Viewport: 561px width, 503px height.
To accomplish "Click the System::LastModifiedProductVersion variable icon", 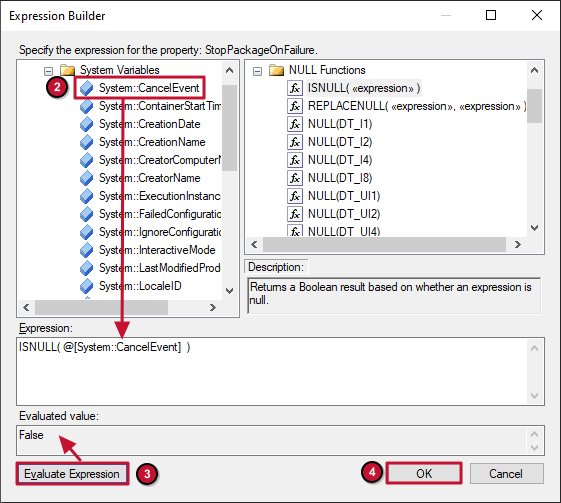I will point(87,268).
